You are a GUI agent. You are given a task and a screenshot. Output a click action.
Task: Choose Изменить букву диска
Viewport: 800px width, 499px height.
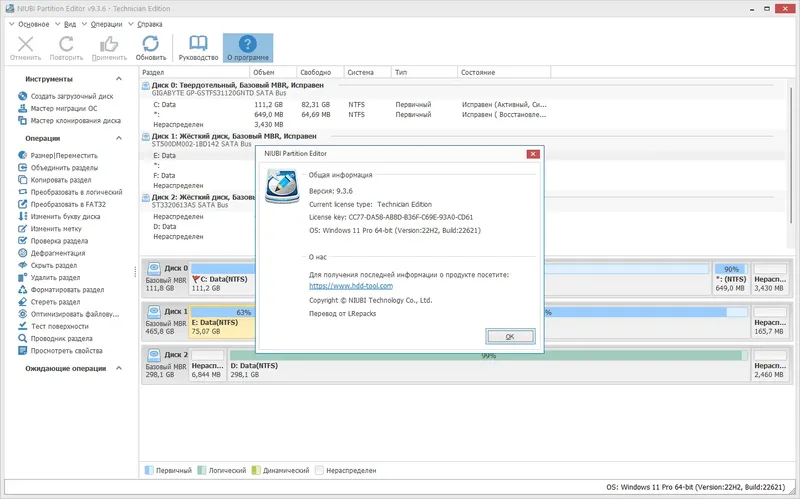(x=65, y=216)
